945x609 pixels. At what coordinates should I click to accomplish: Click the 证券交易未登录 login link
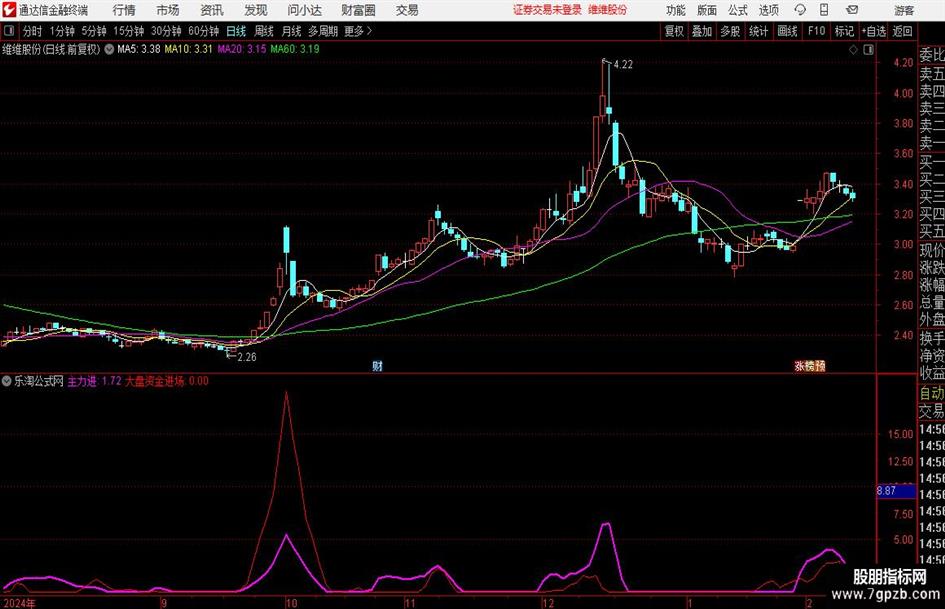(547, 10)
